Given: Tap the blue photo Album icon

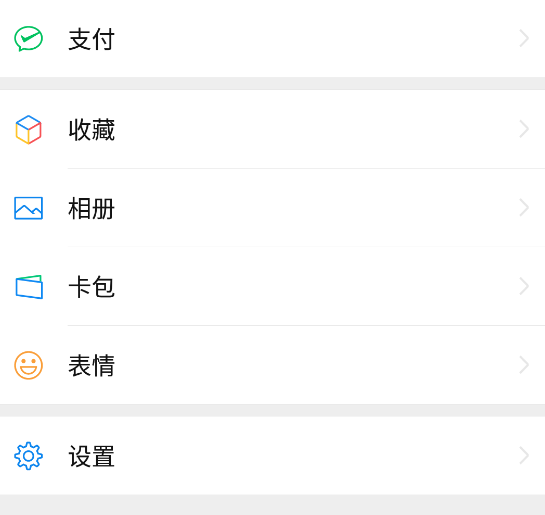Looking at the screenshot, I should point(29,208).
